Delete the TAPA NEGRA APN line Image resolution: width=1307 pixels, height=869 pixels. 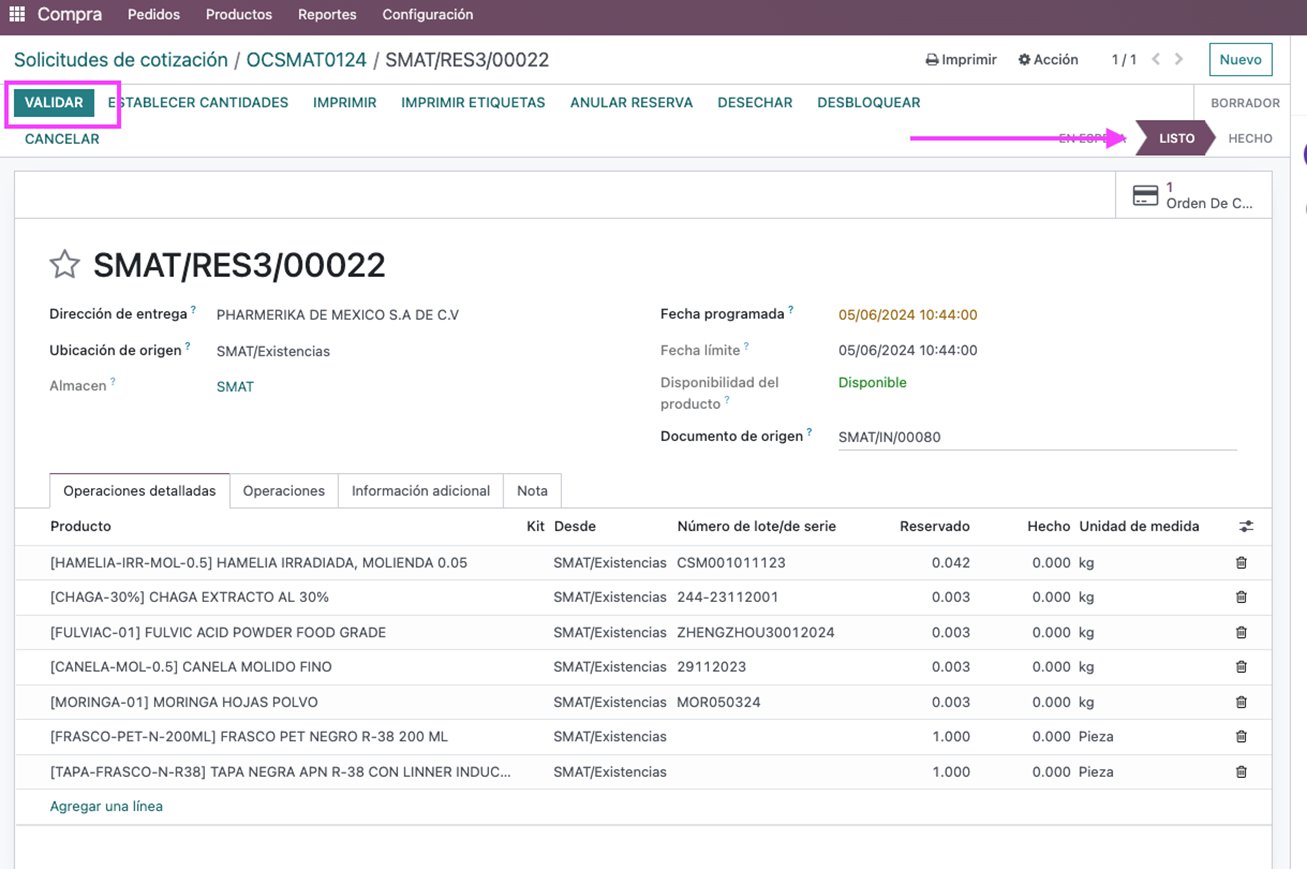point(1241,772)
